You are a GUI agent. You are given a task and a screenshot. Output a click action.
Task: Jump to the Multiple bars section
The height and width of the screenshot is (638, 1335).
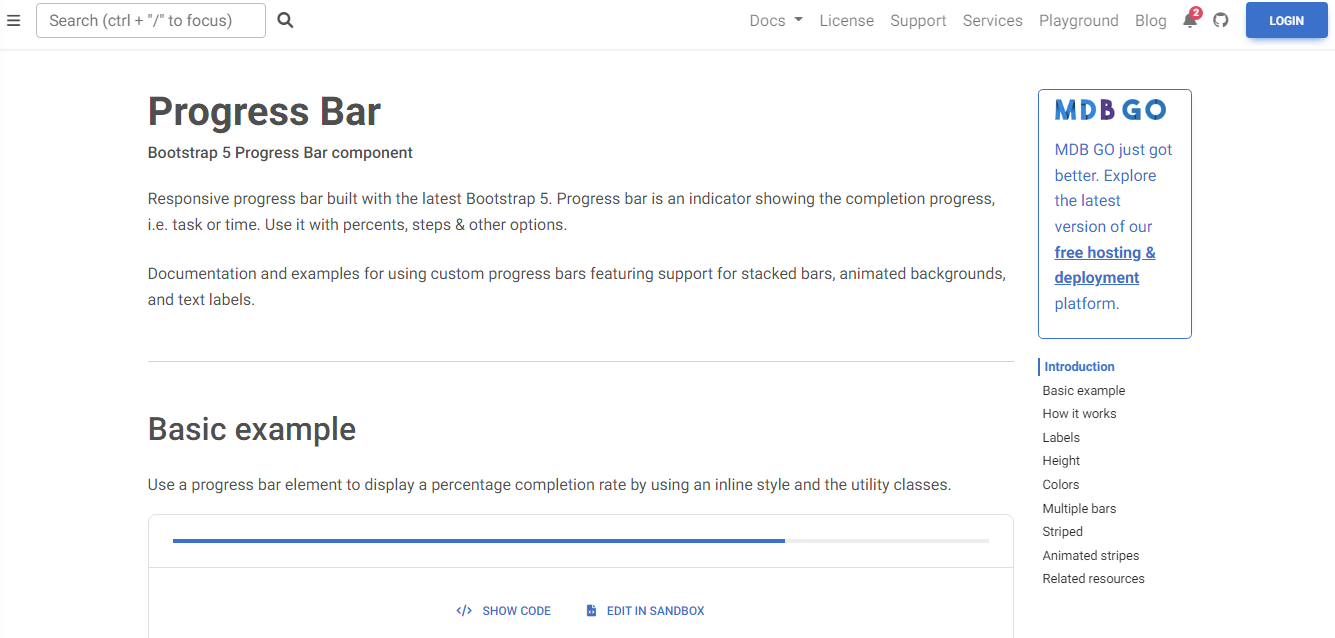click(x=1079, y=508)
